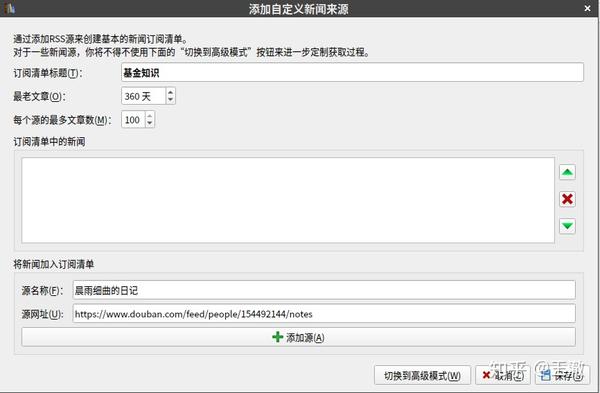Click the 源网址(U) label

[x=42, y=314]
